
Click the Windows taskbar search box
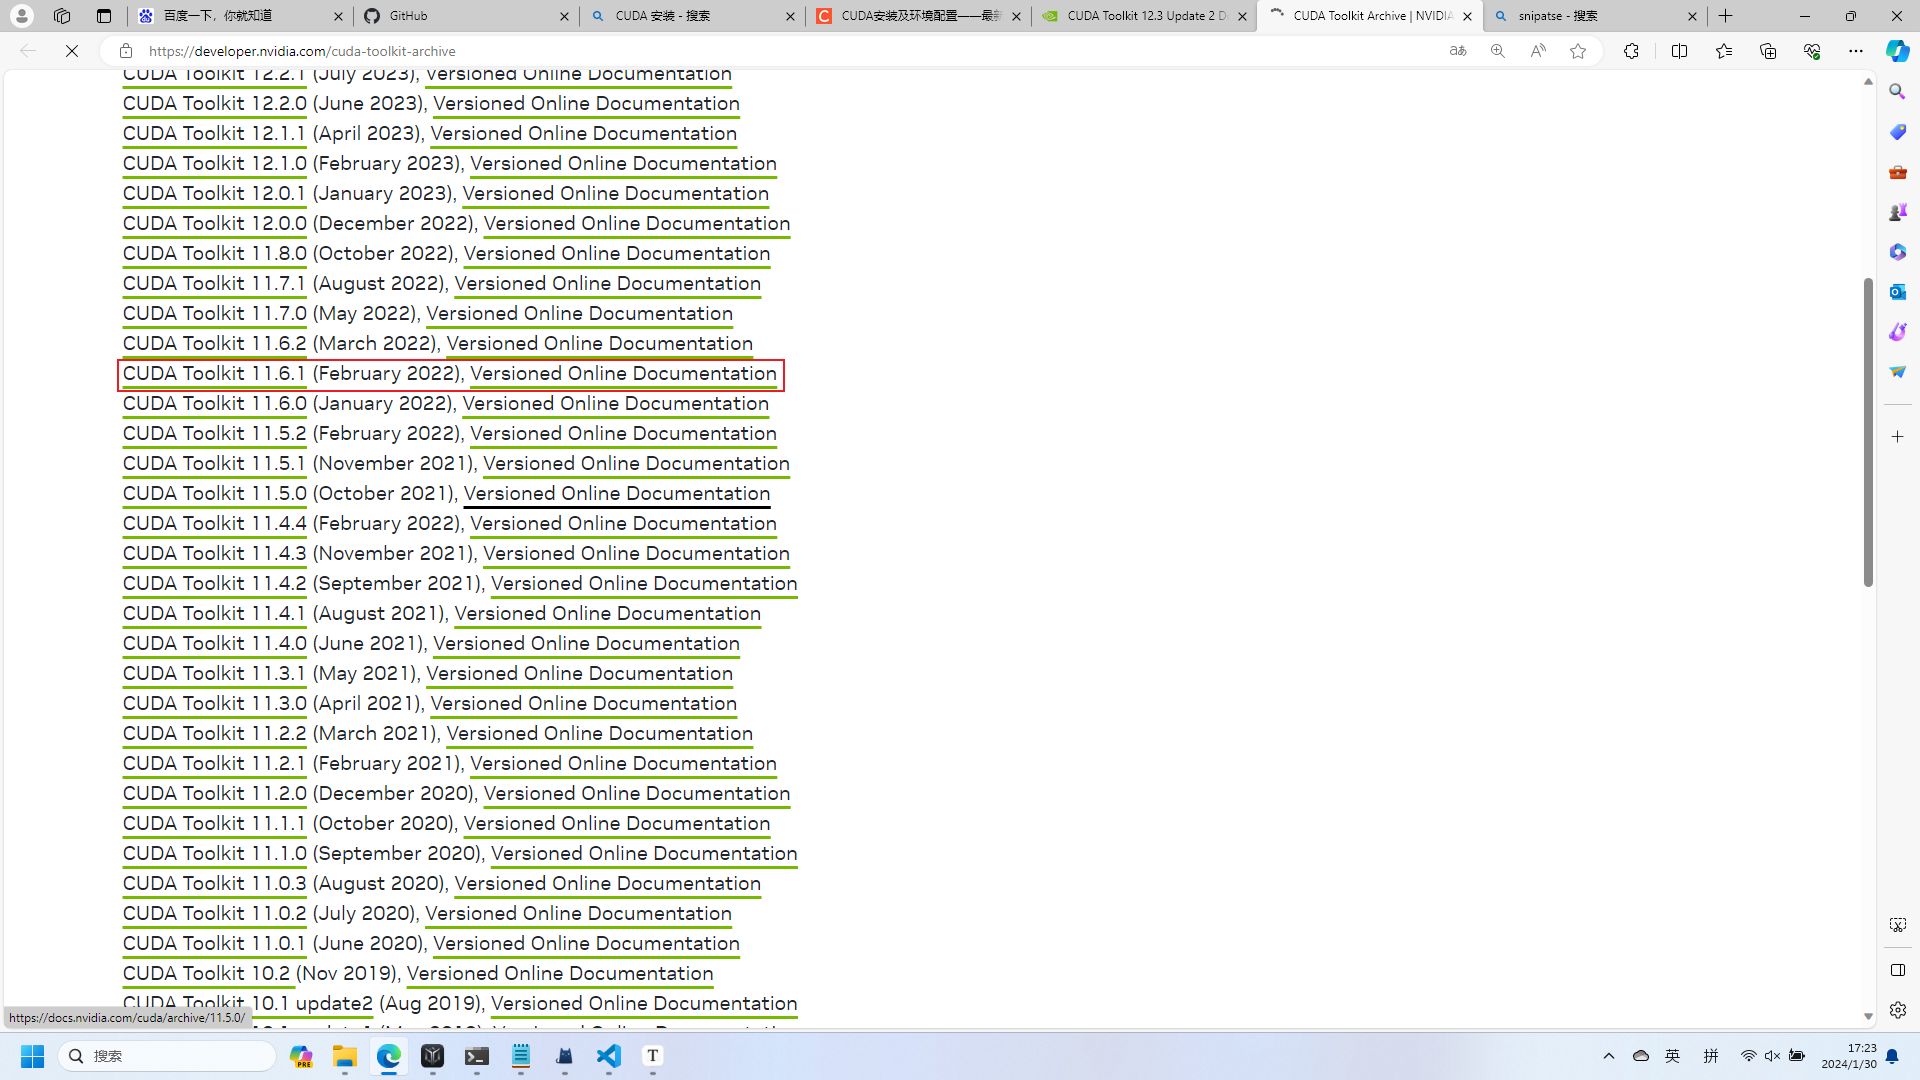pos(168,1056)
